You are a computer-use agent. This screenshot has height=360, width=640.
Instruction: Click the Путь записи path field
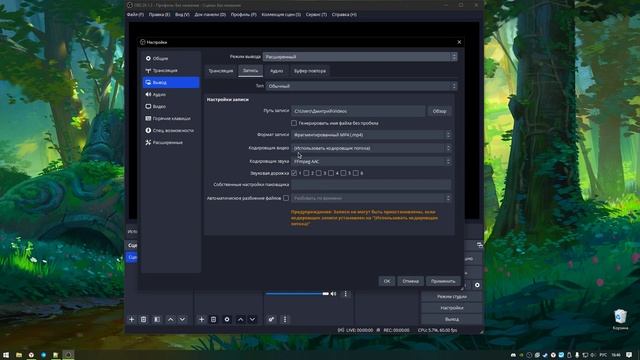point(358,111)
